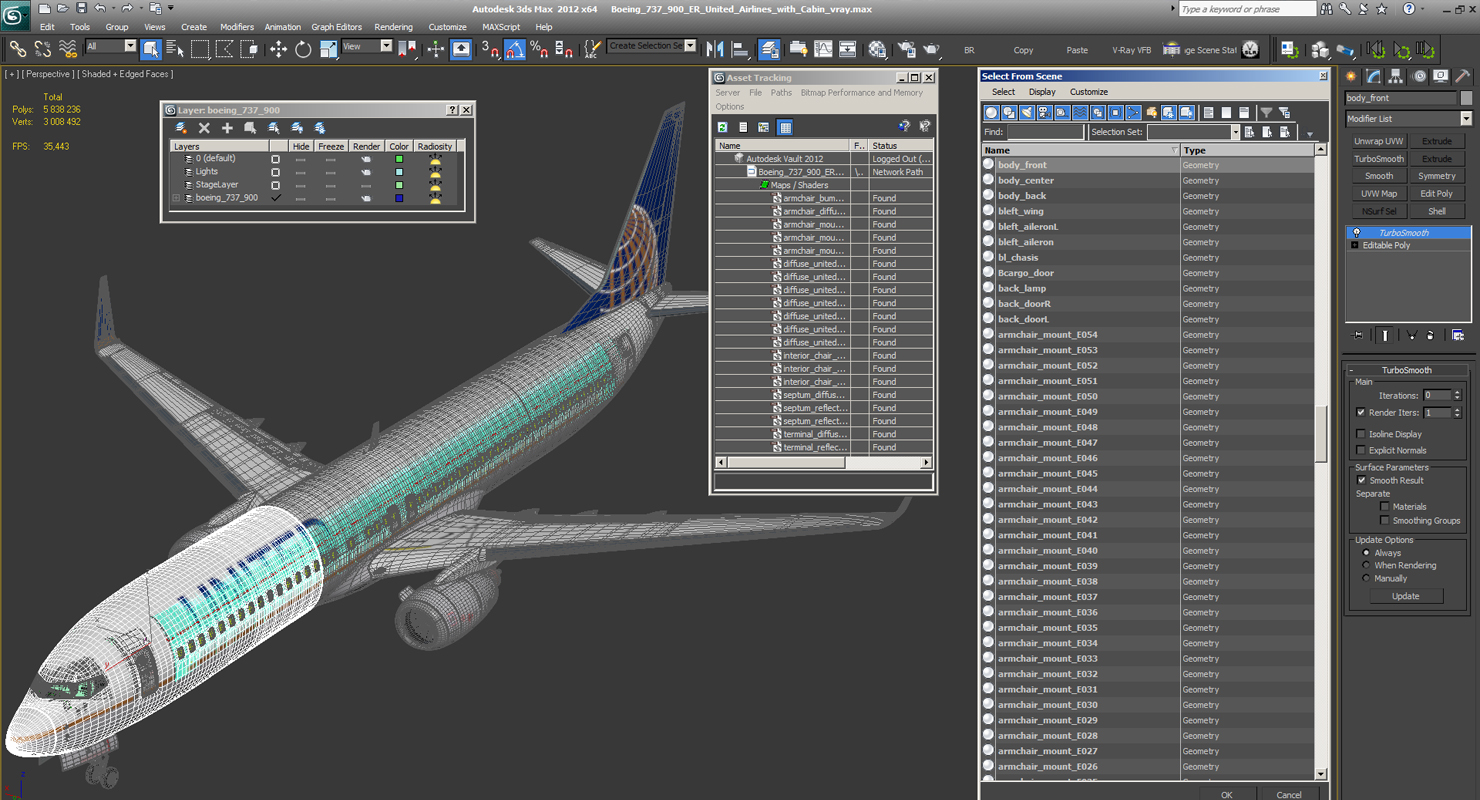This screenshot has height=800, width=1480.
Task: Switch to Motion command panel tab
Action: 1418,76
